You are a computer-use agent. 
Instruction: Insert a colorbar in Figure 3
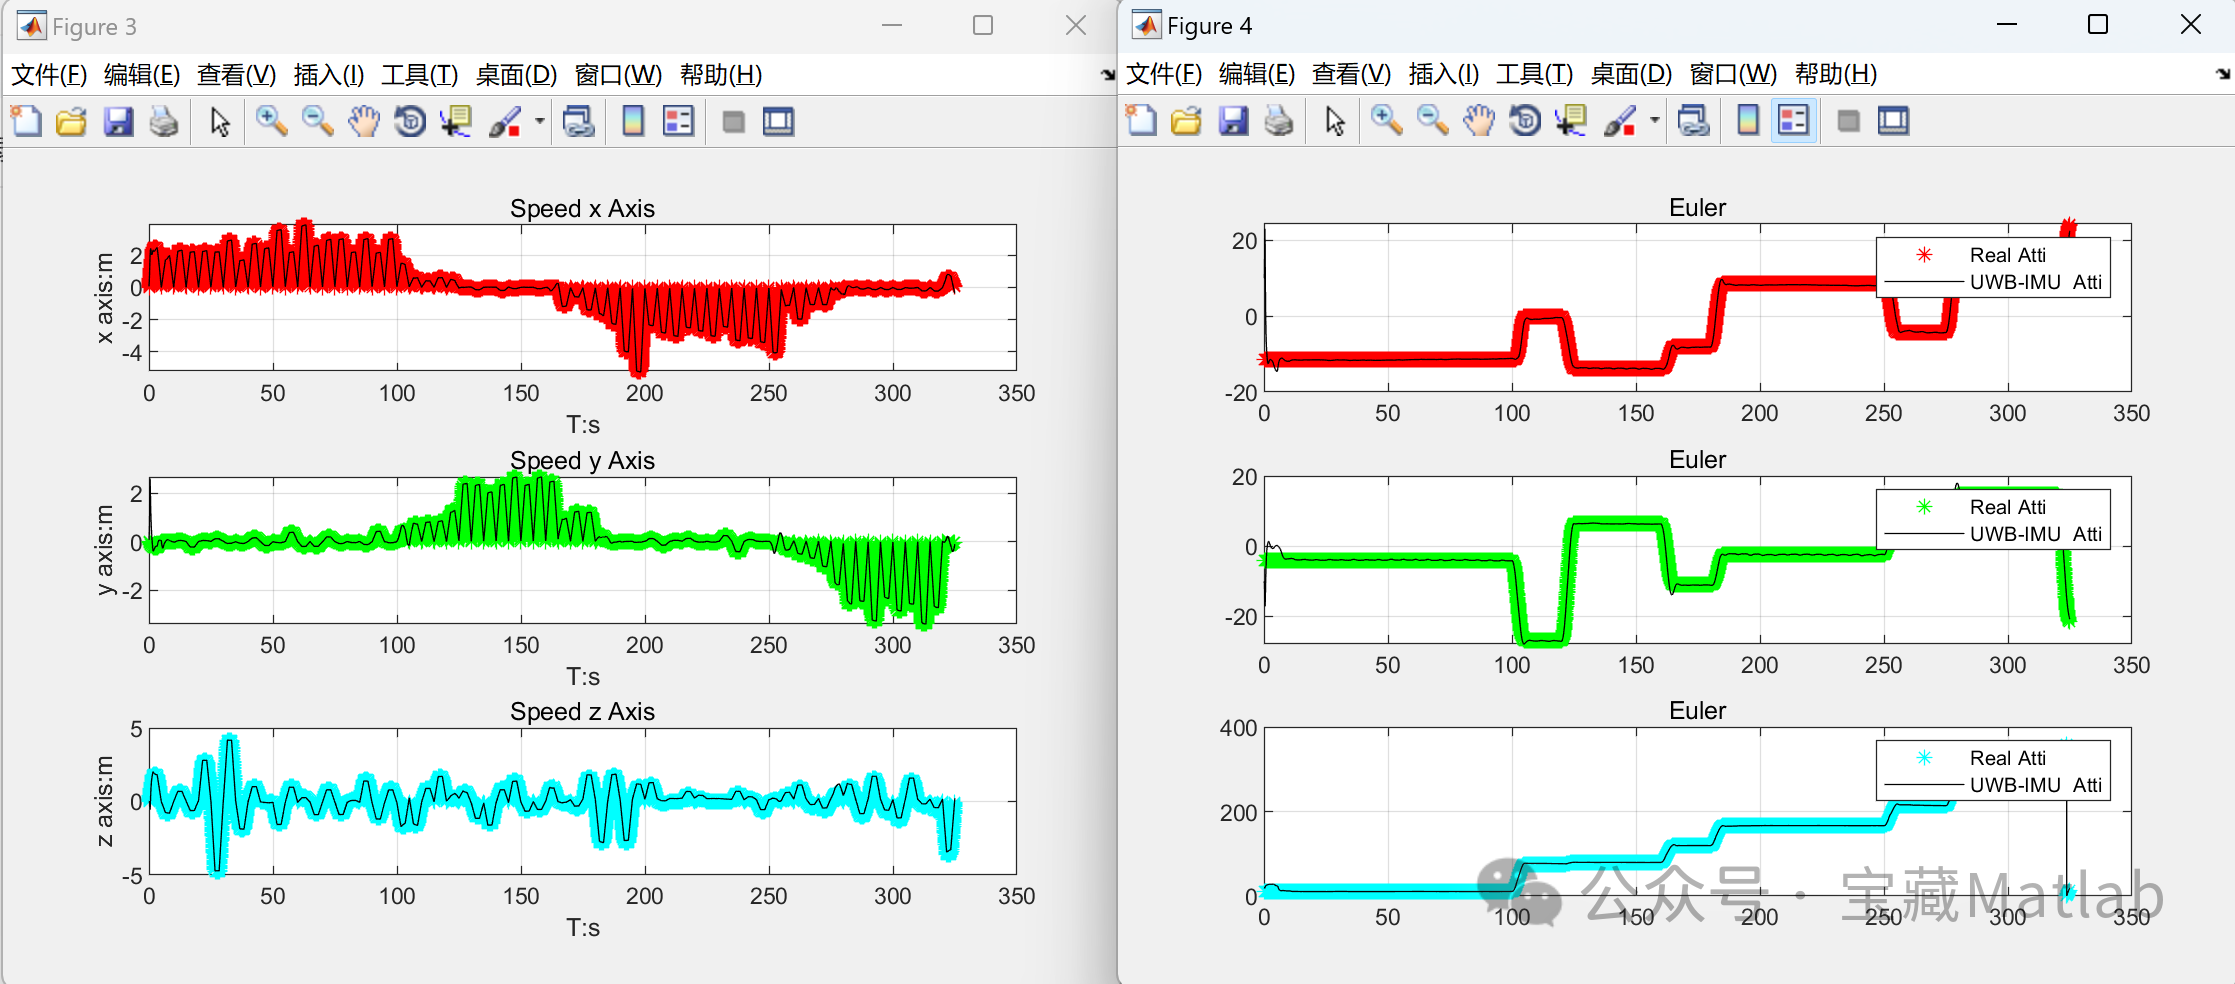tap(632, 121)
